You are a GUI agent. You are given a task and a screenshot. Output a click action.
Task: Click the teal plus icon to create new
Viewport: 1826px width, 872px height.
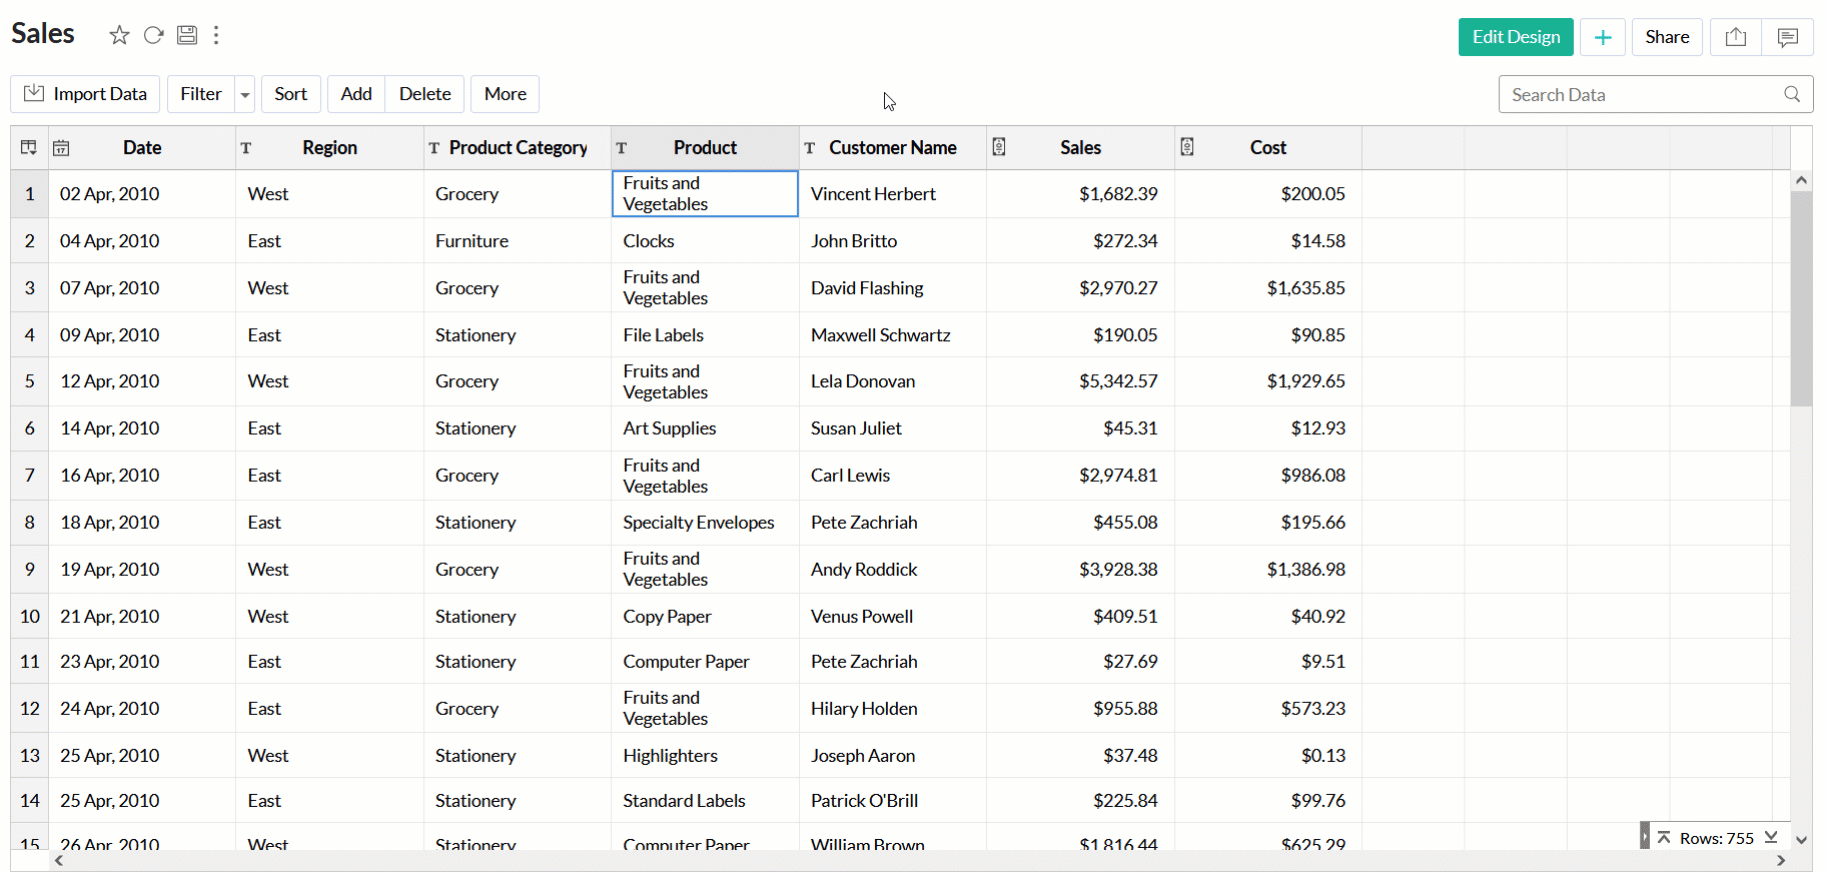tap(1602, 37)
